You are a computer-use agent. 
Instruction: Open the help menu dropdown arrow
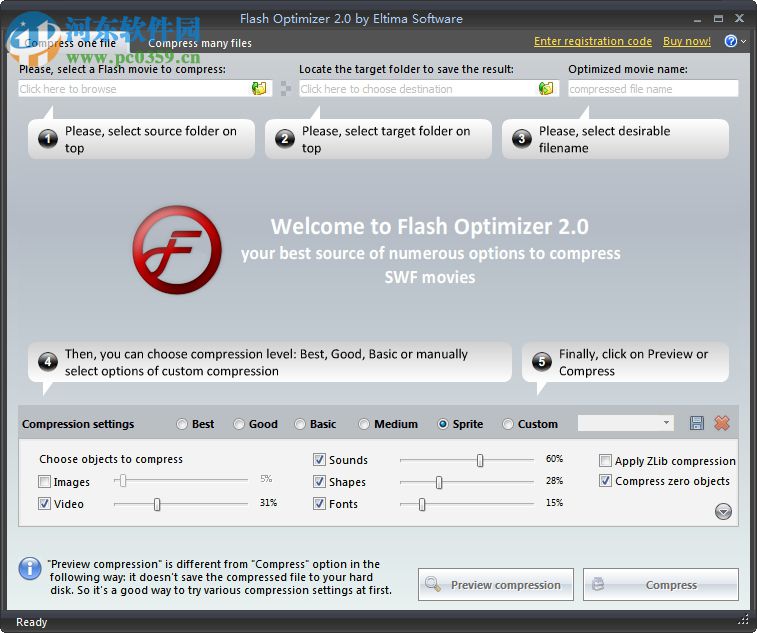point(743,42)
